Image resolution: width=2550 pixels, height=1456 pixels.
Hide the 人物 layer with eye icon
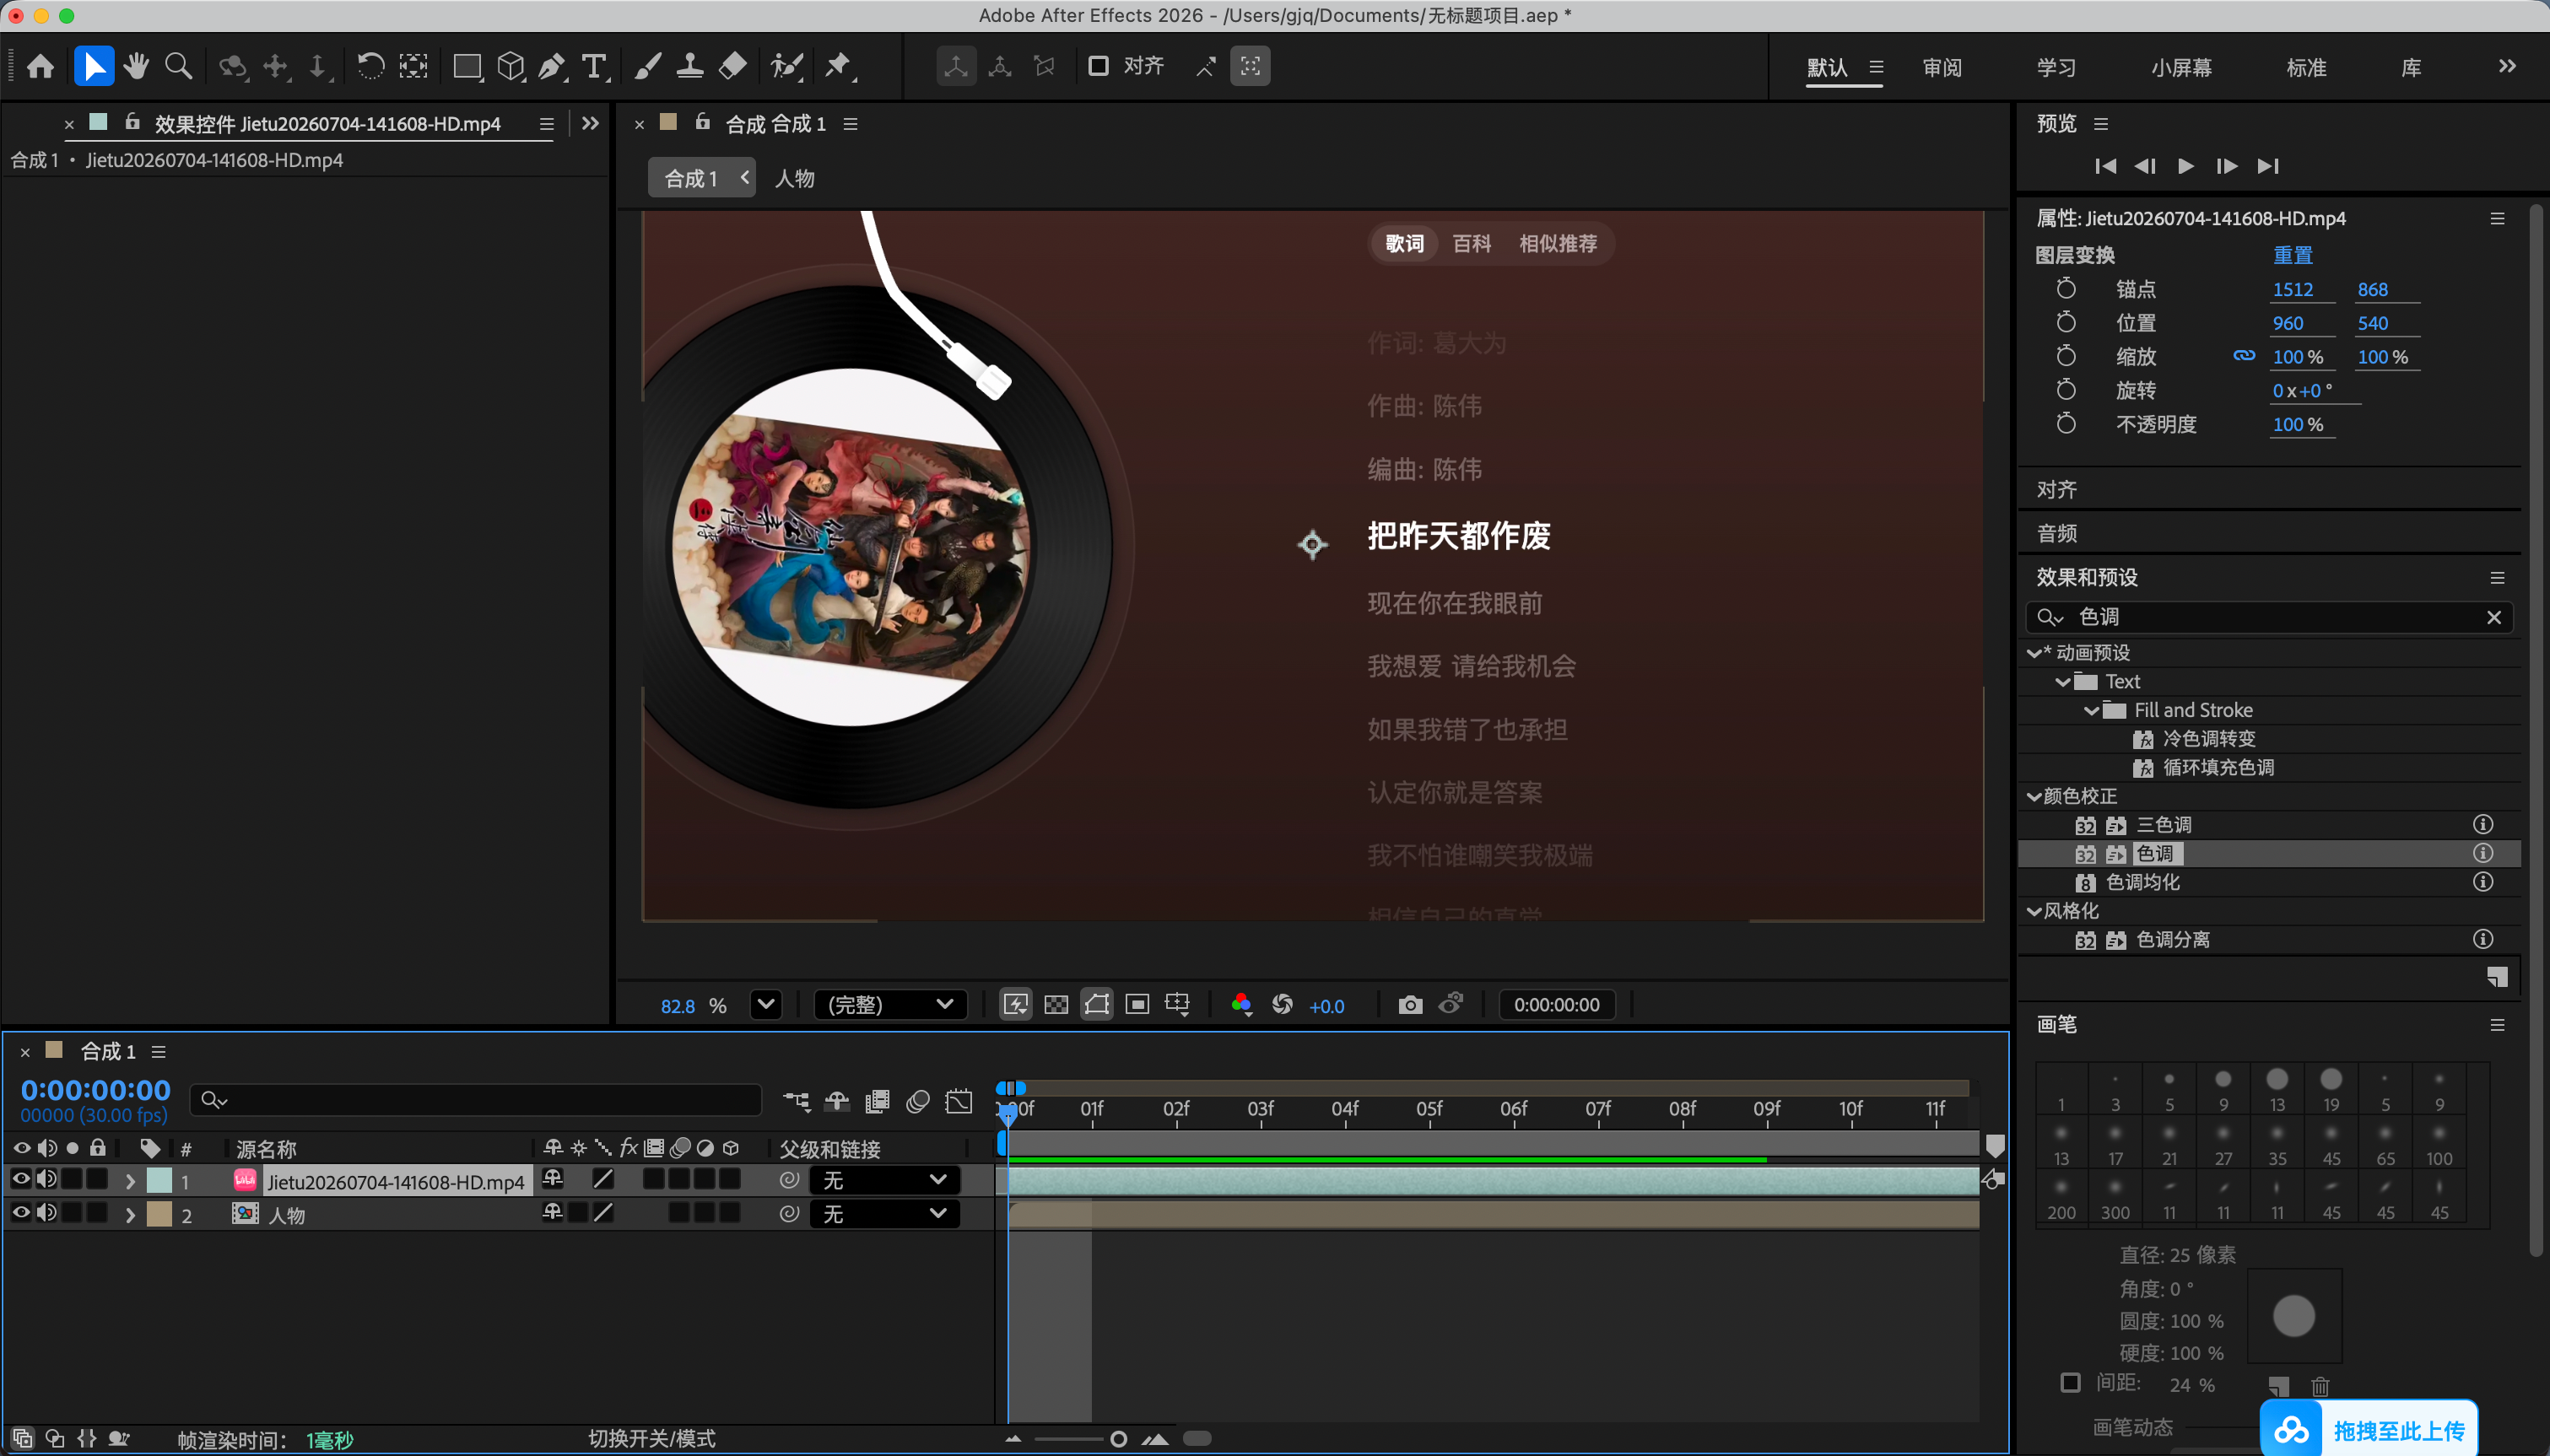click(x=20, y=1213)
